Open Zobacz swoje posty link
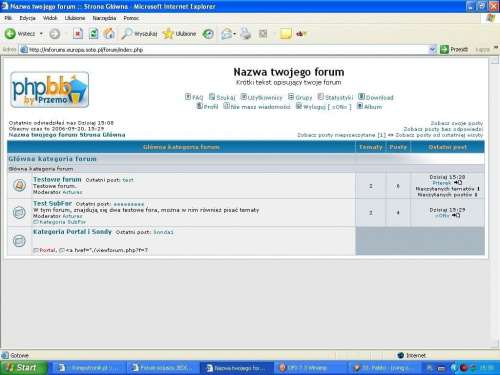The image size is (500, 375). point(457,123)
